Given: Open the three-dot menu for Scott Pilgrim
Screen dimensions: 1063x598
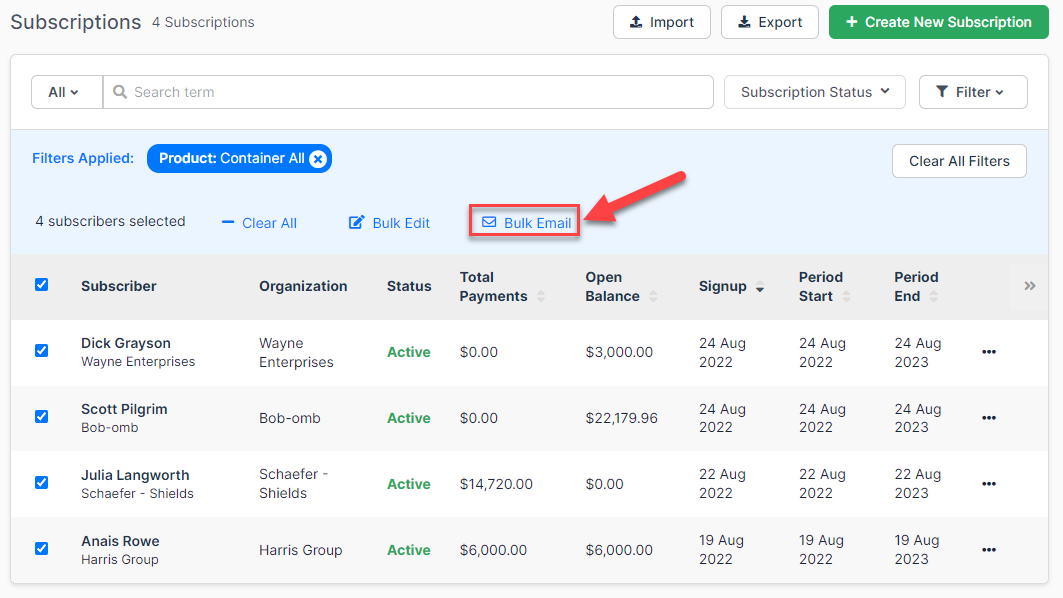Looking at the screenshot, I should pyautogui.click(x=988, y=418).
